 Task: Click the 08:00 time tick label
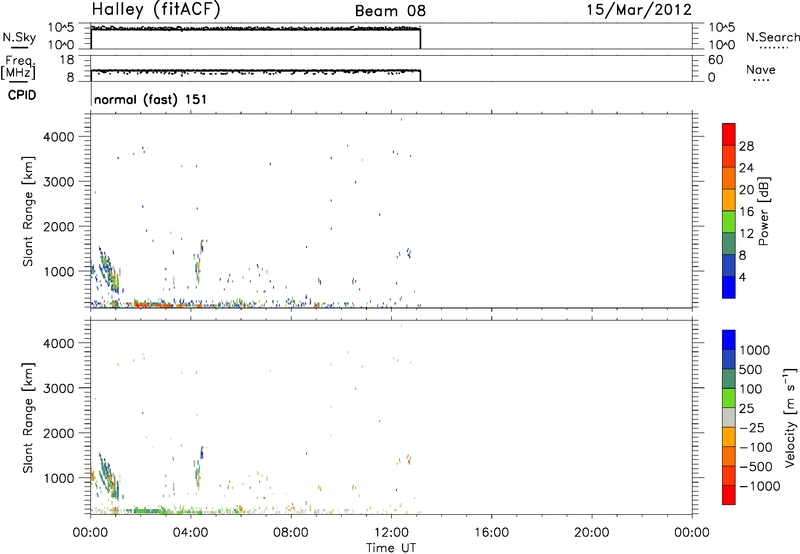291,533
